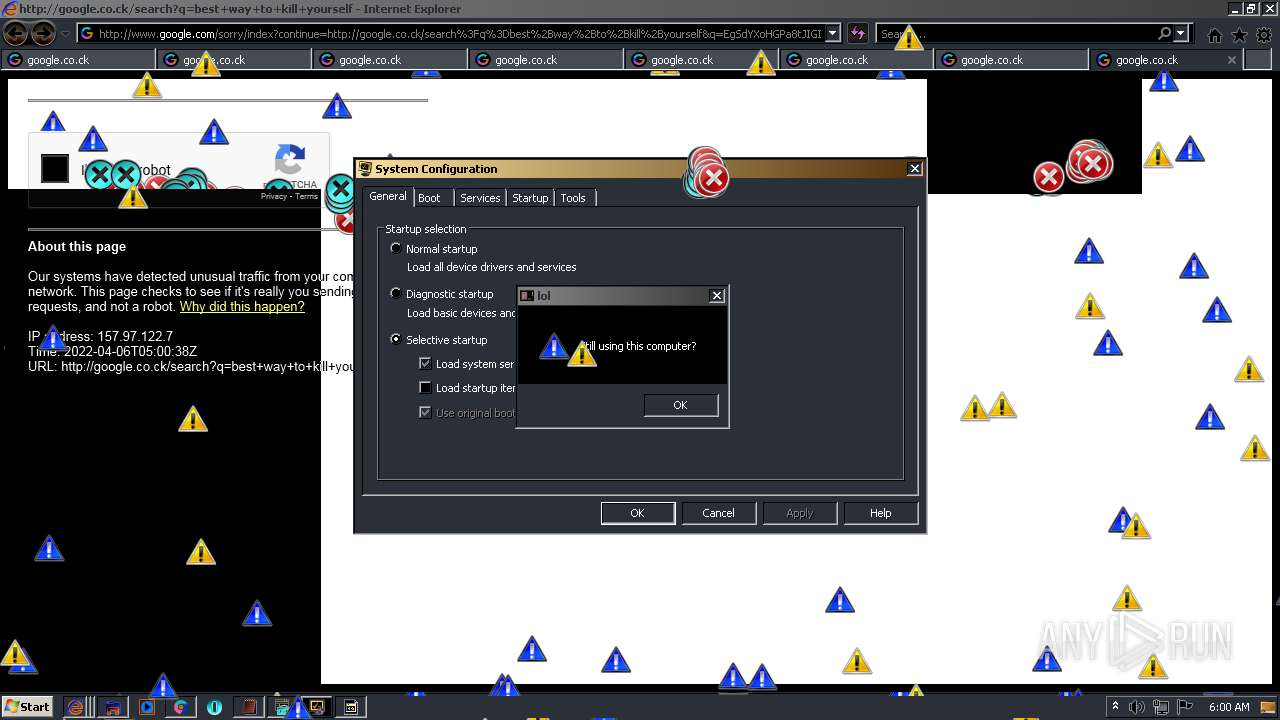
Task: Open the Action Center flag icon
Action: click(x=1186, y=707)
